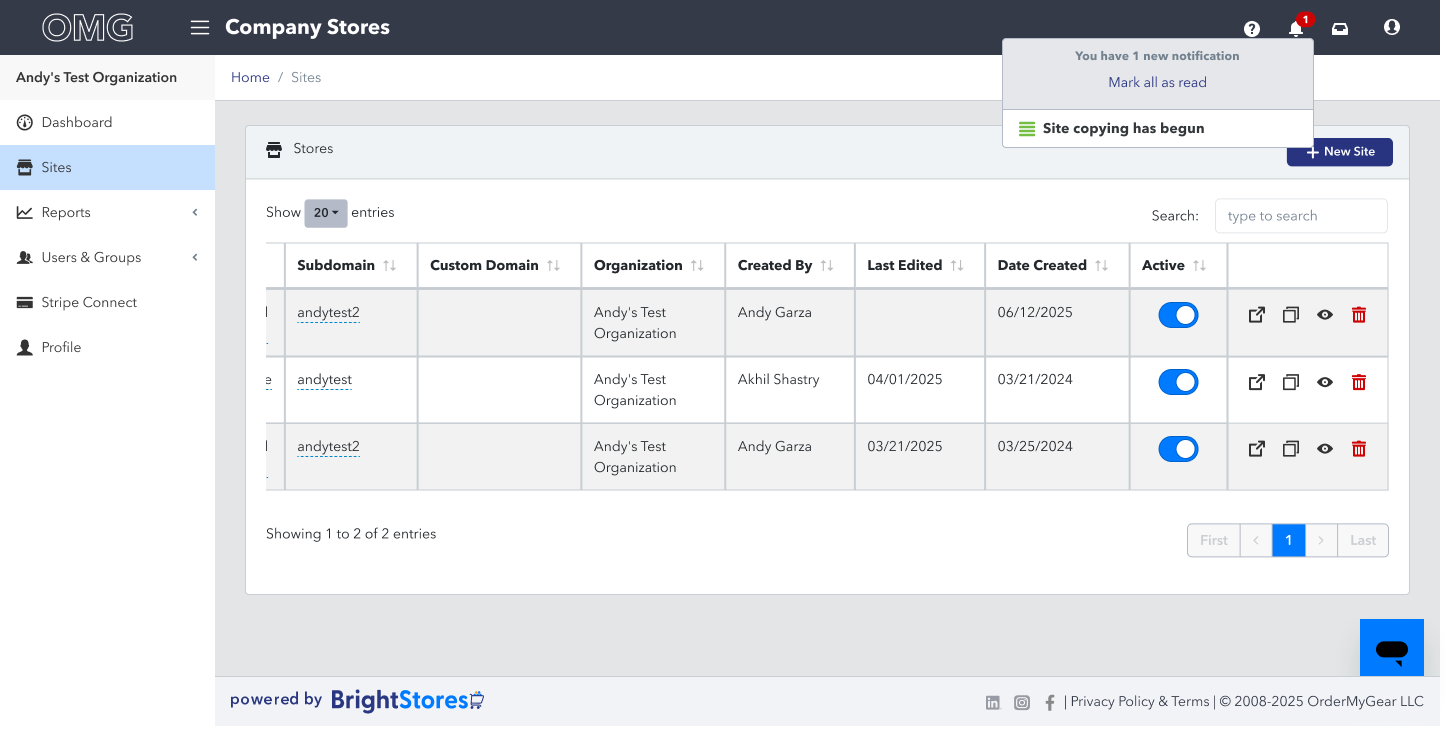Click Showing 1 to 2 of 2 entries text
The height and width of the screenshot is (733, 1454).
click(x=351, y=534)
